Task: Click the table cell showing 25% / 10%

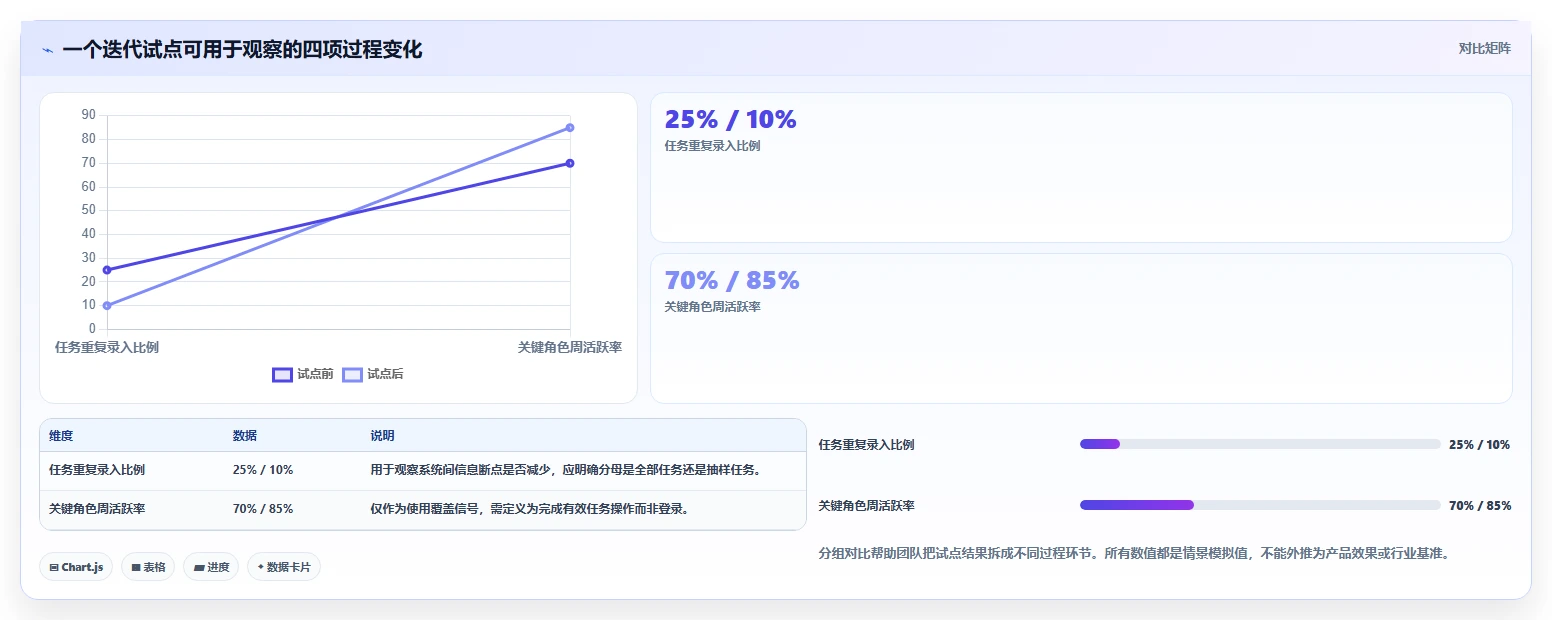Action: (x=263, y=470)
